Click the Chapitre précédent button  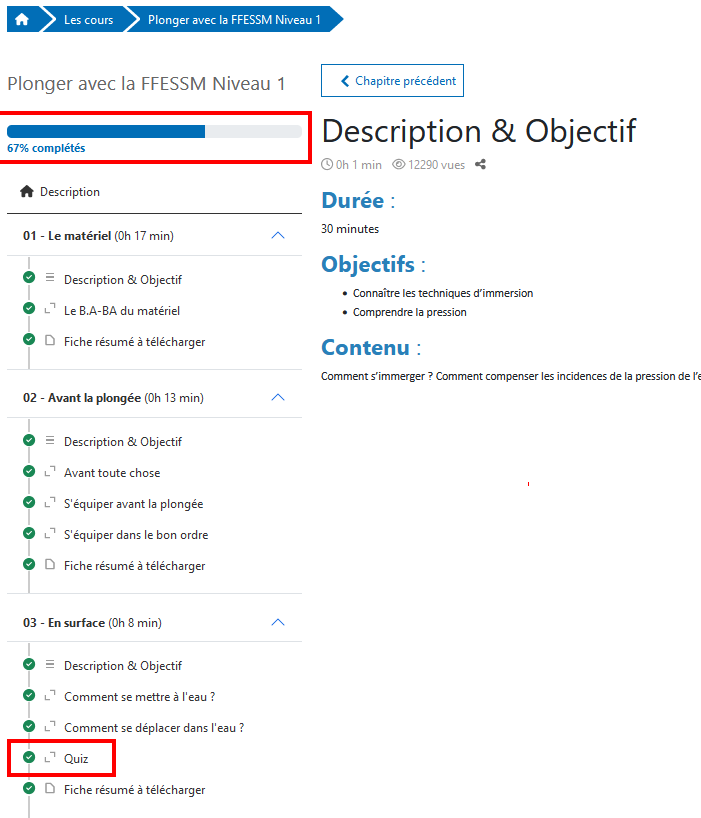(x=392, y=80)
